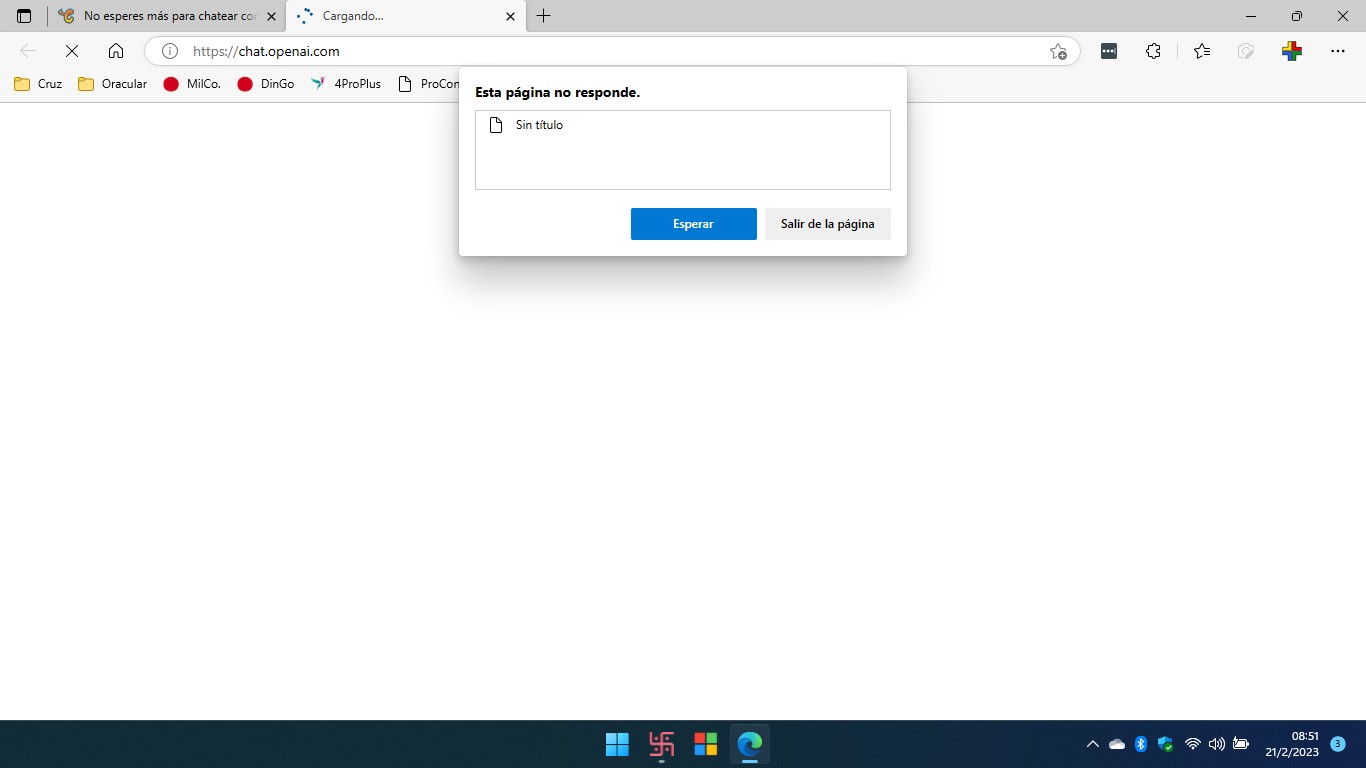Open the Windows Start menu

click(x=617, y=744)
